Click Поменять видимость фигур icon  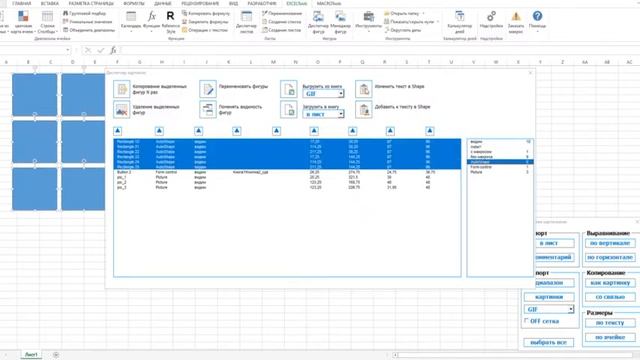[x=208, y=110]
